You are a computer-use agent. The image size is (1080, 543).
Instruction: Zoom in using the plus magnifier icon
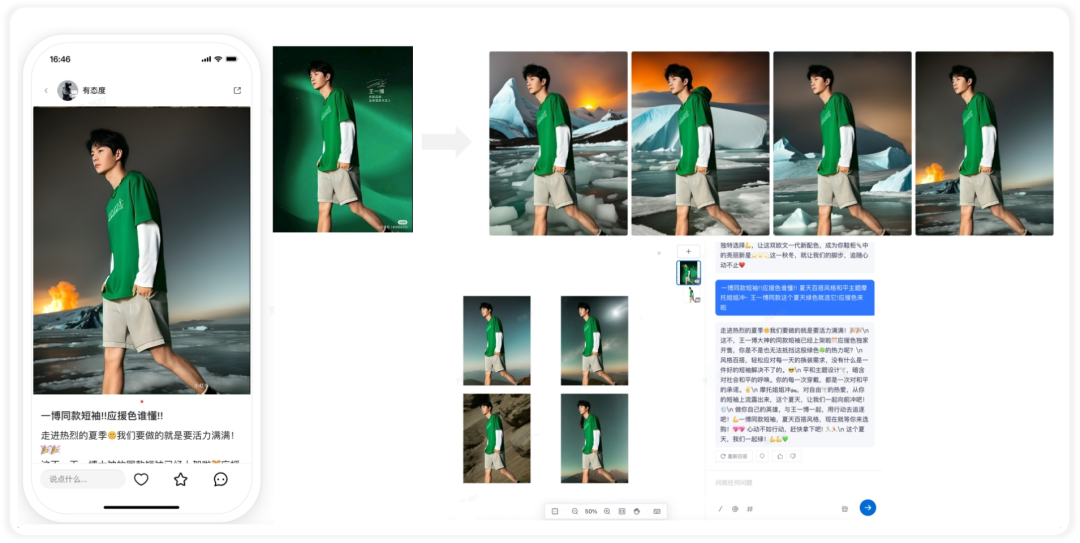click(x=607, y=511)
